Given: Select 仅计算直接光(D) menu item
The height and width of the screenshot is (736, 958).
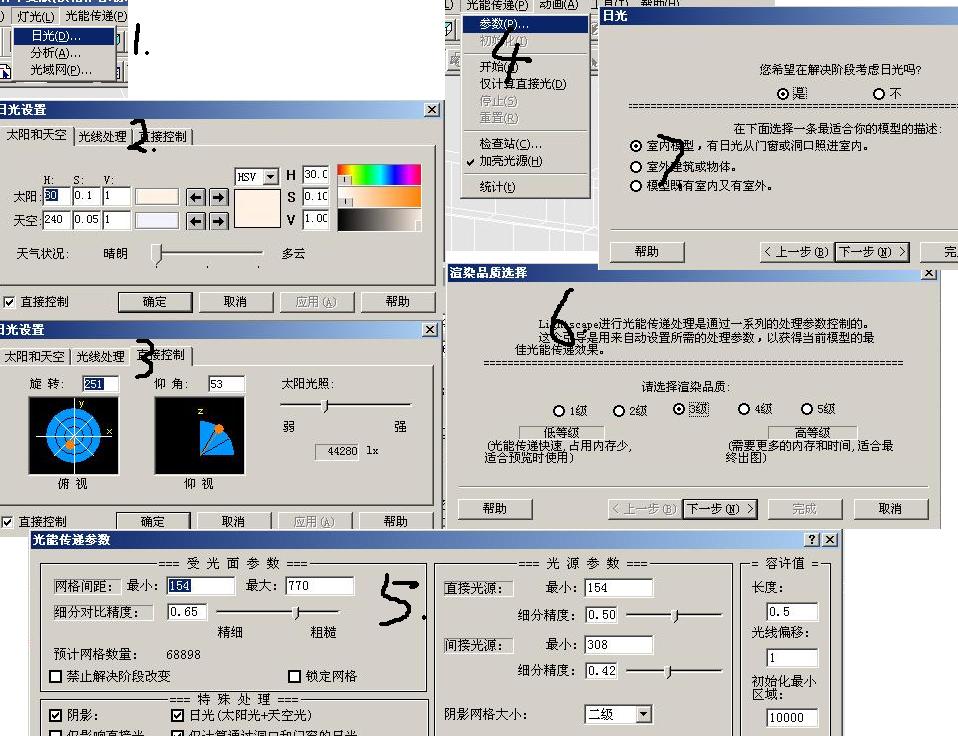Looking at the screenshot, I should click(525, 84).
